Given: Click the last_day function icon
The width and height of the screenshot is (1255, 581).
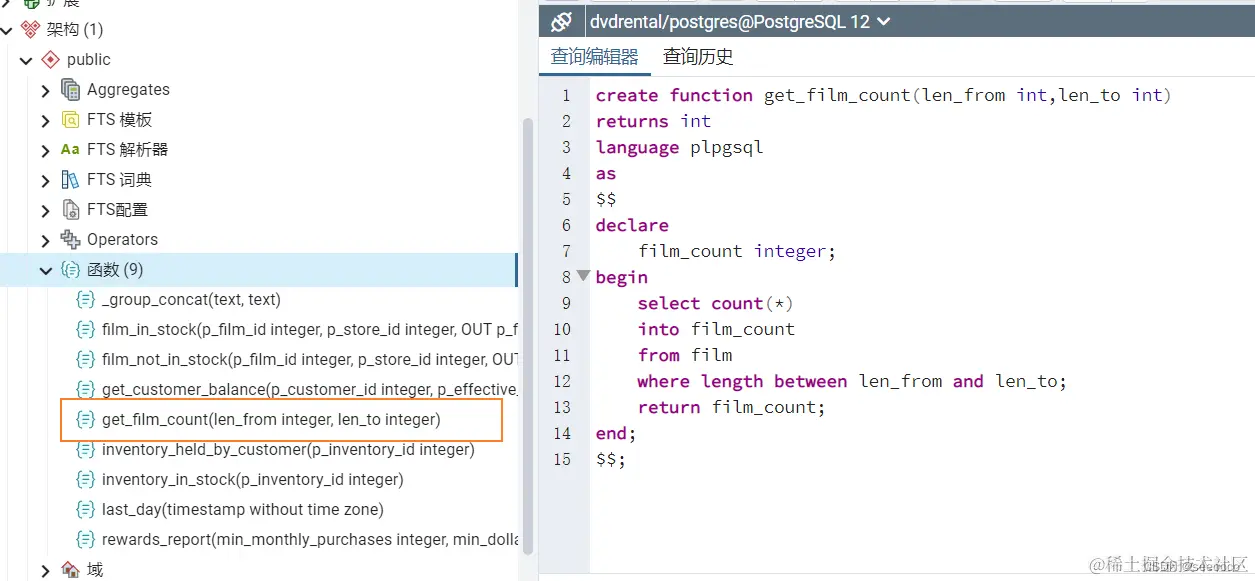Looking at the screenshot, I should (86, 510).
